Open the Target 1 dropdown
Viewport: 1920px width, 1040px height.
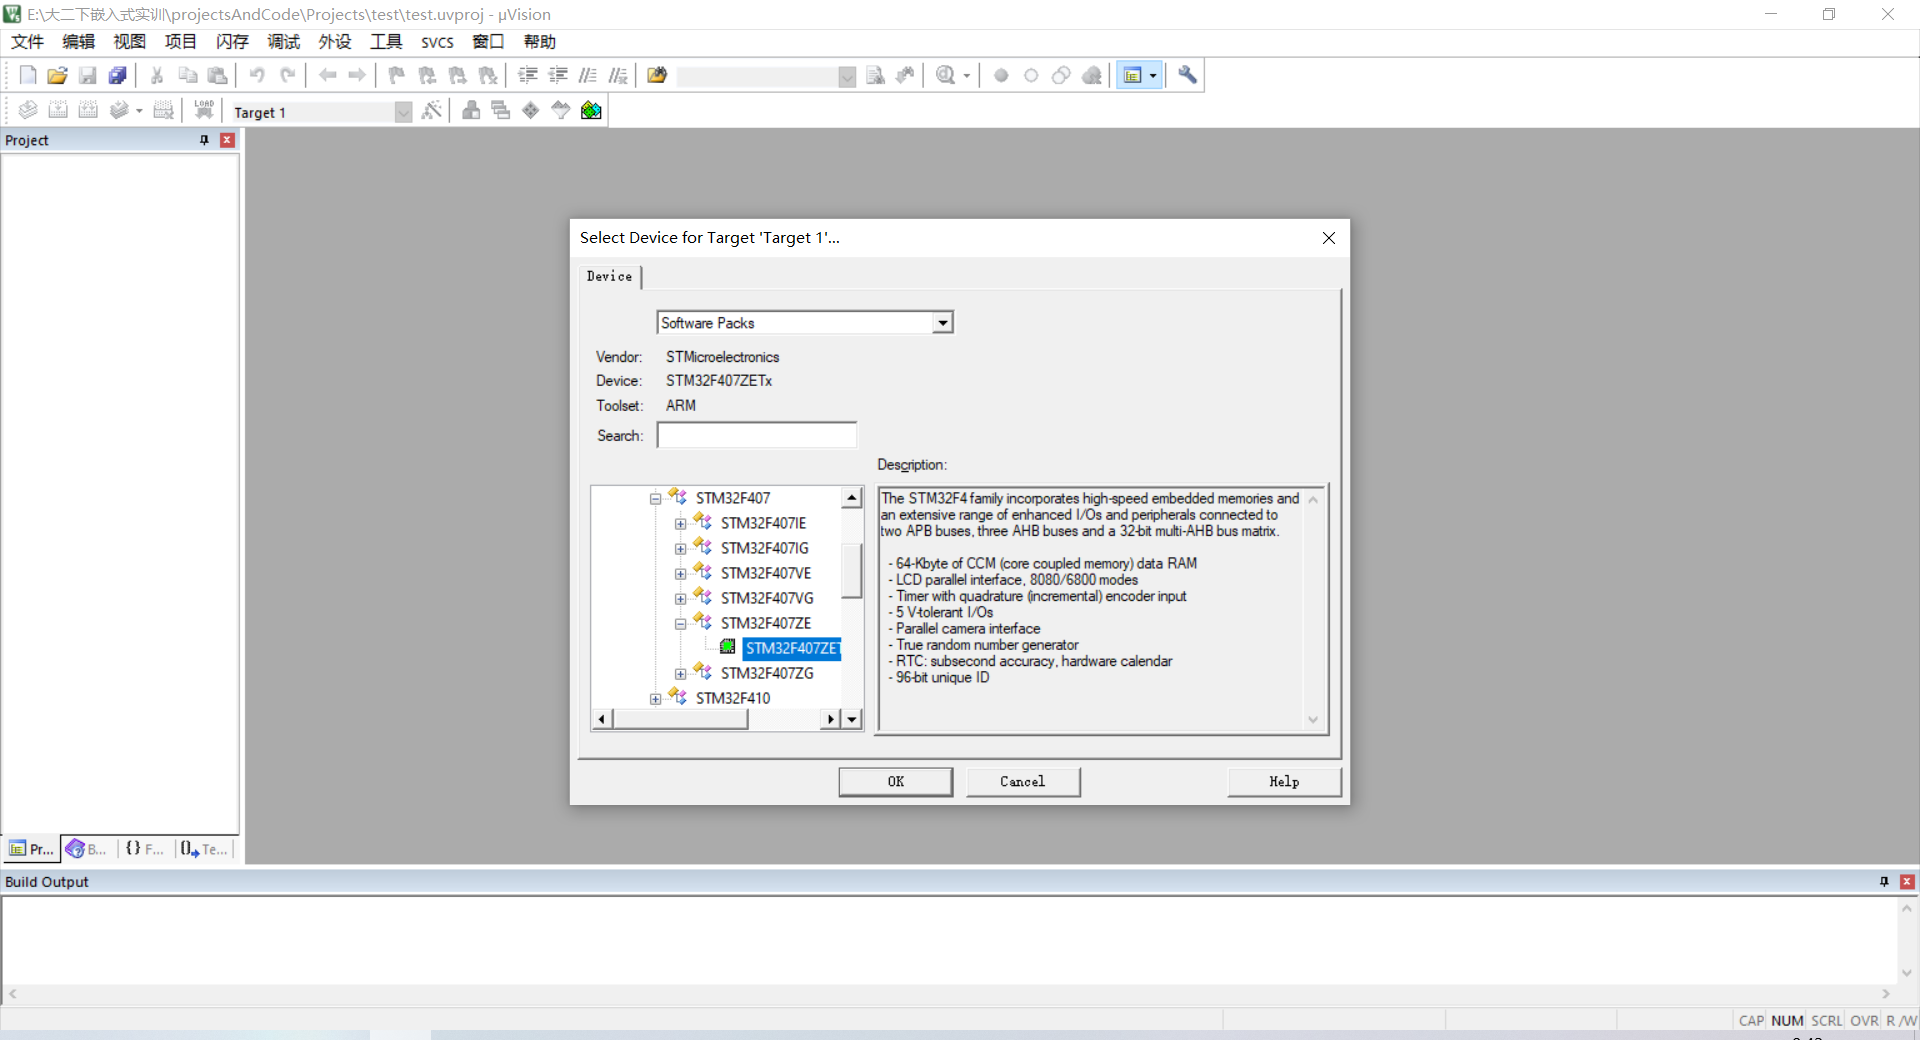pyautogui.click(x=403, y=112)
